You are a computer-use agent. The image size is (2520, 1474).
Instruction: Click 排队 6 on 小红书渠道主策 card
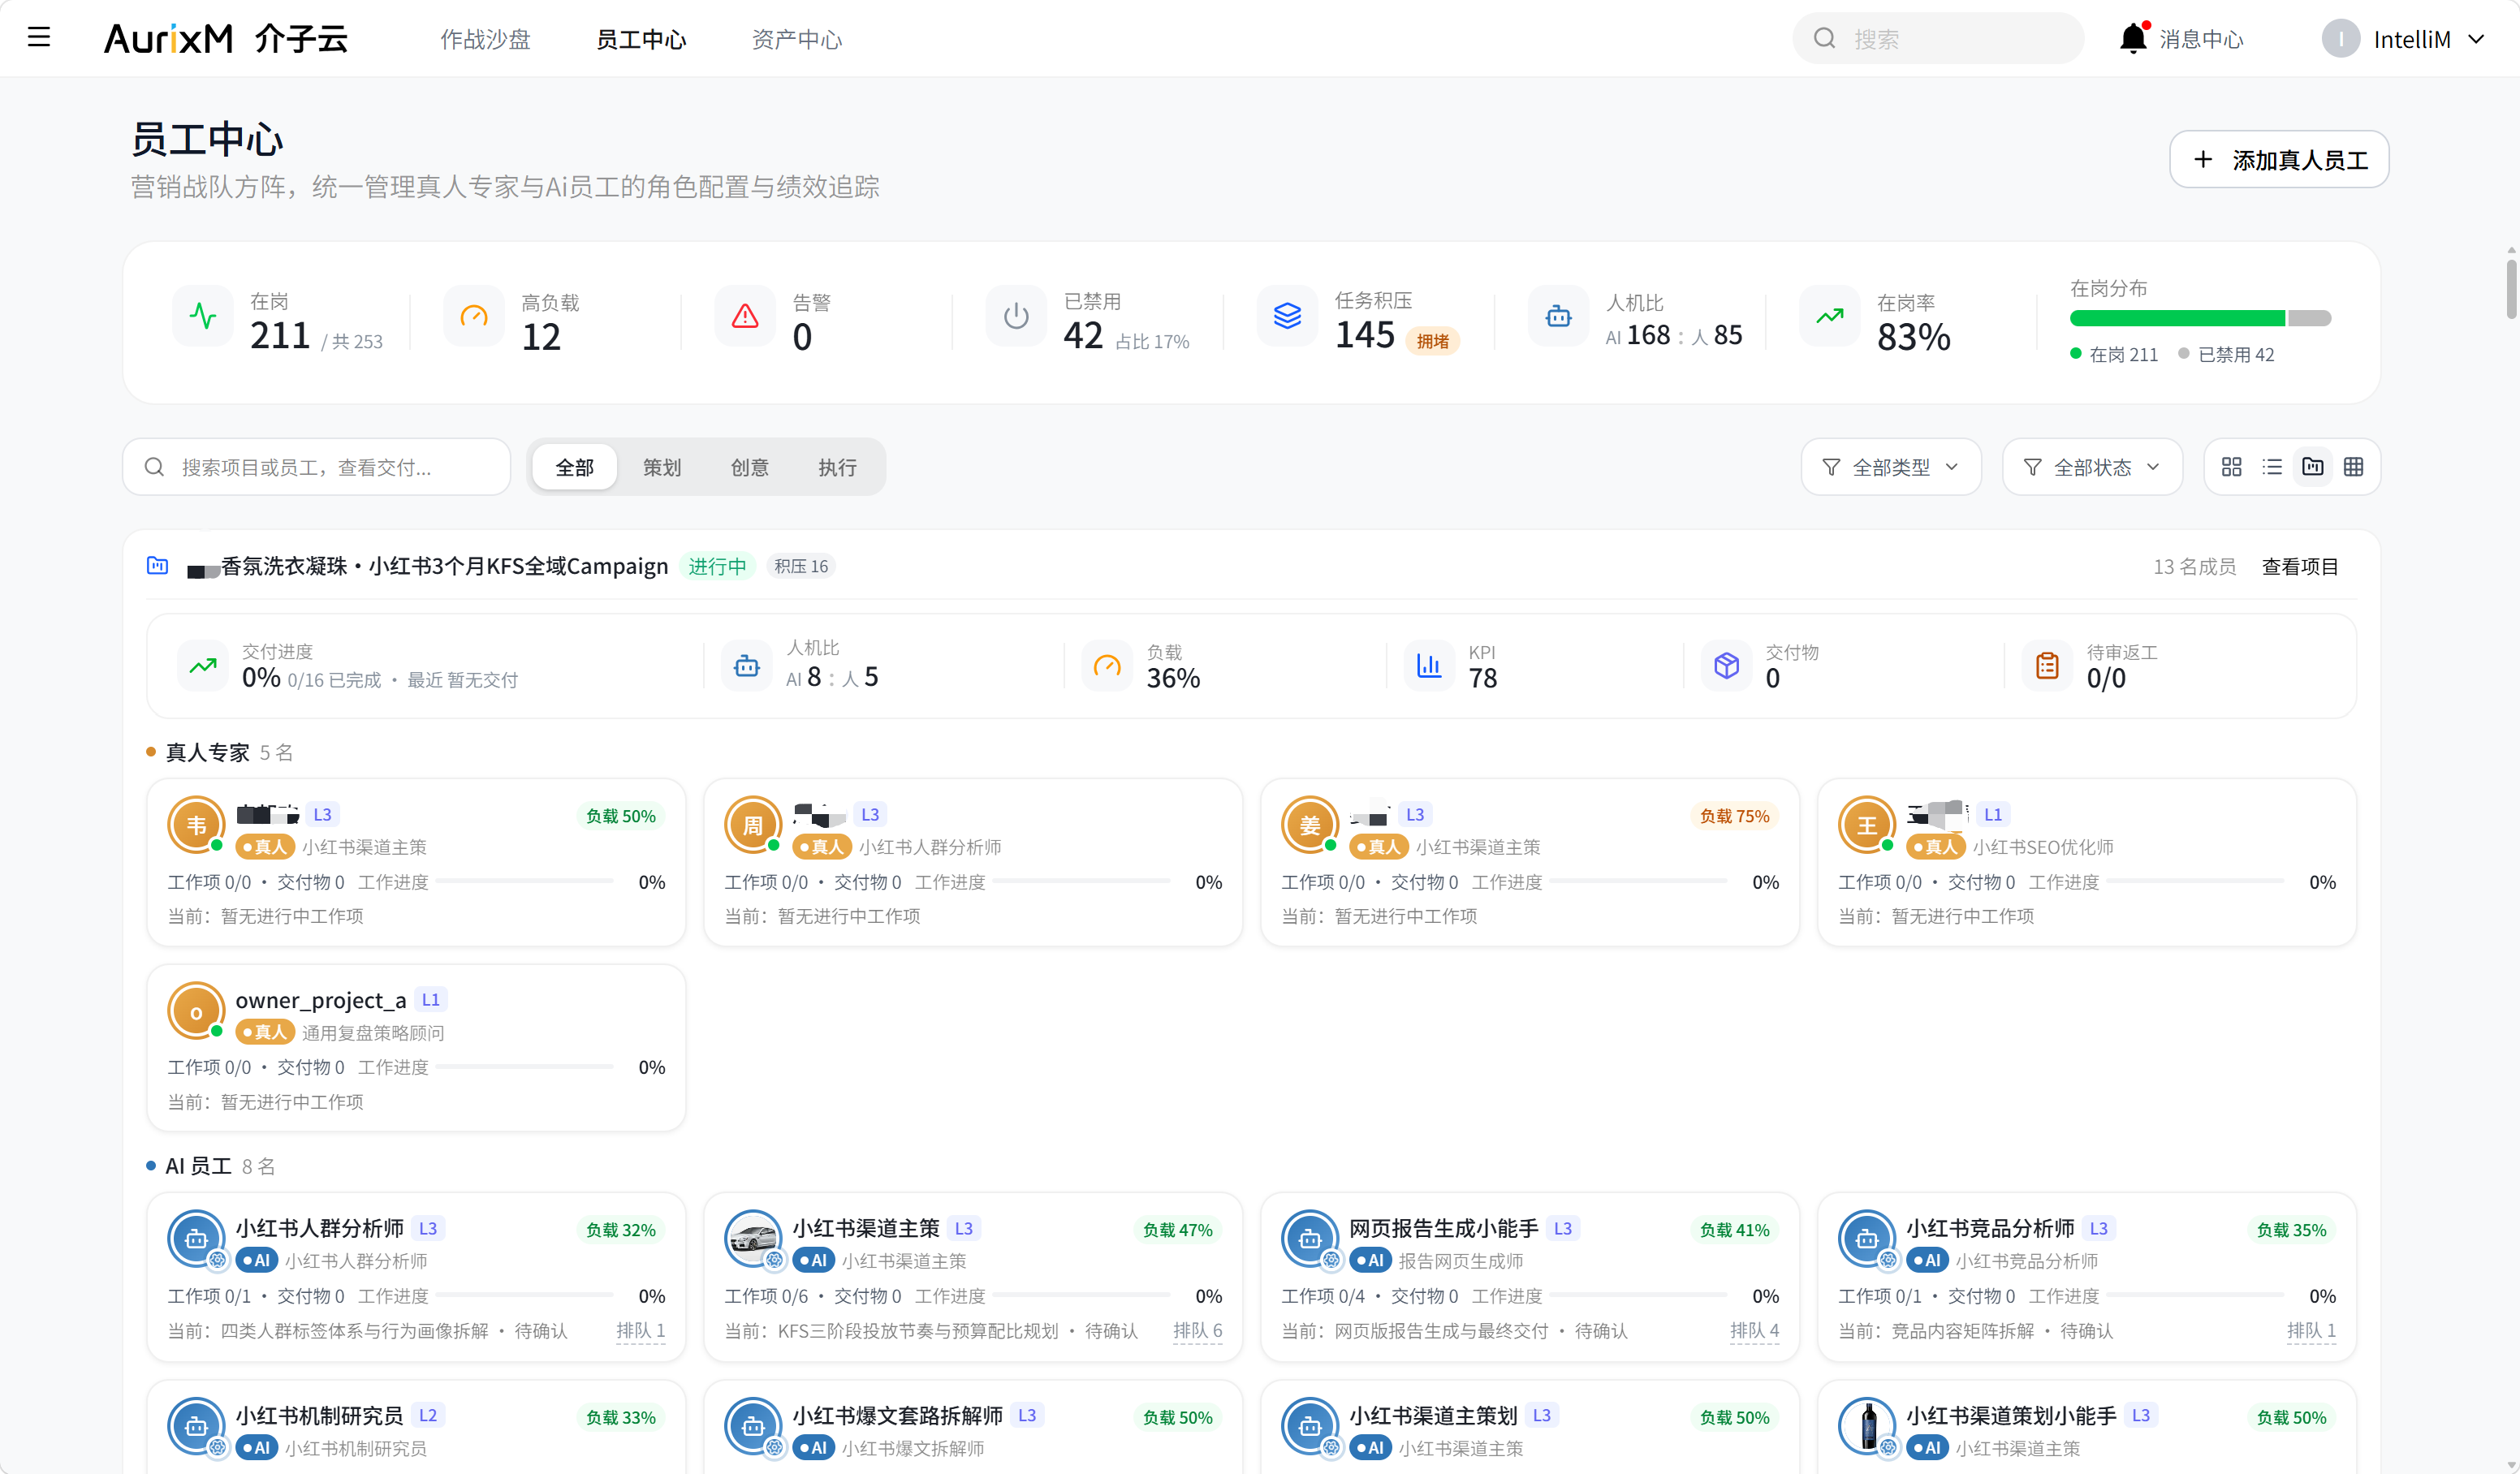[x=1197, y=1331]
